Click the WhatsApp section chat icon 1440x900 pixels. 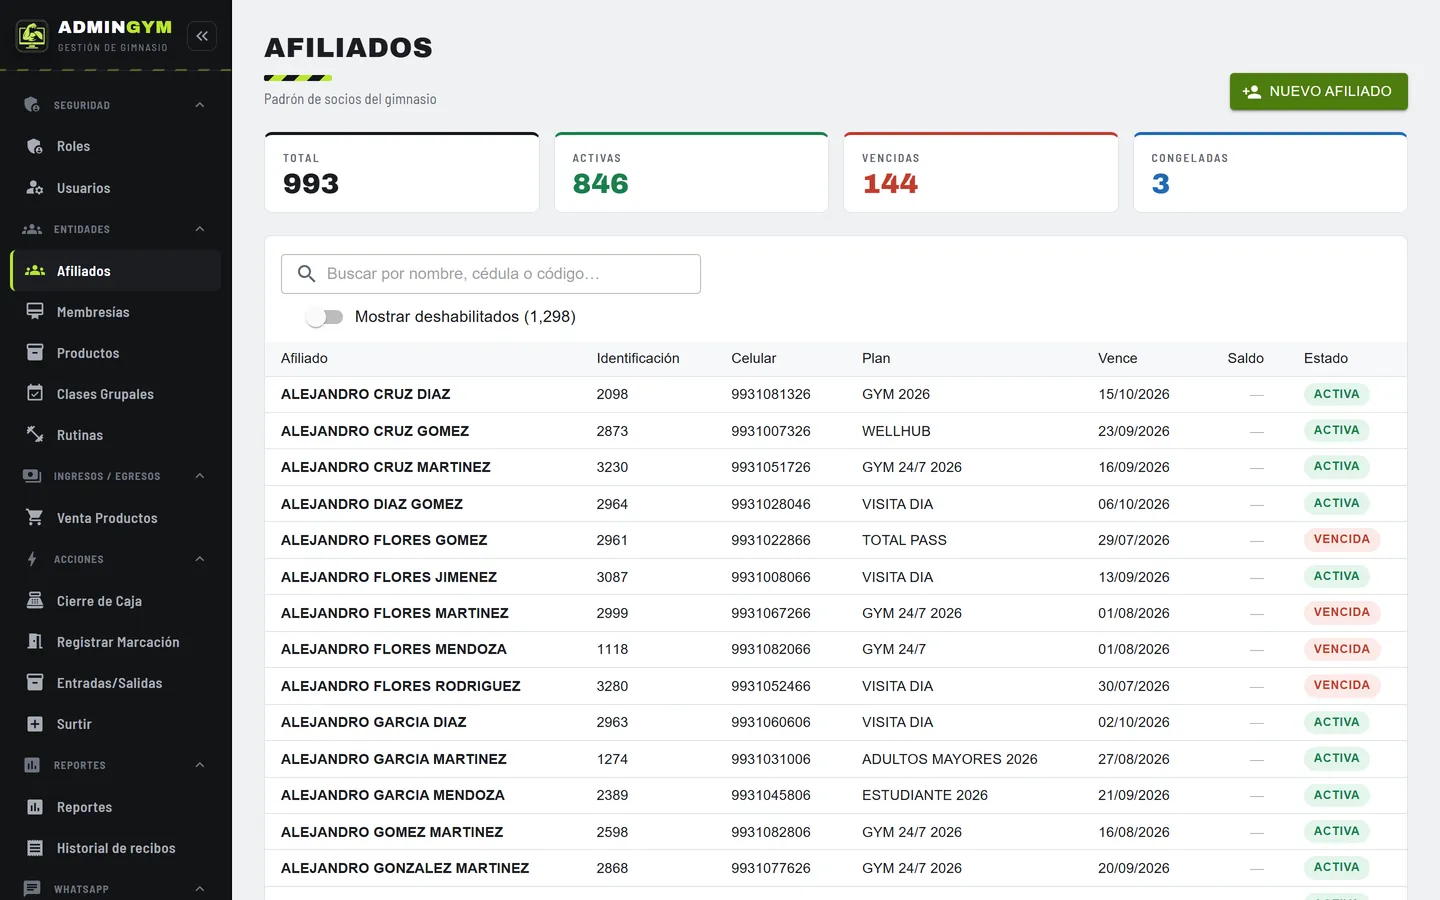click(x=32, y=889)
